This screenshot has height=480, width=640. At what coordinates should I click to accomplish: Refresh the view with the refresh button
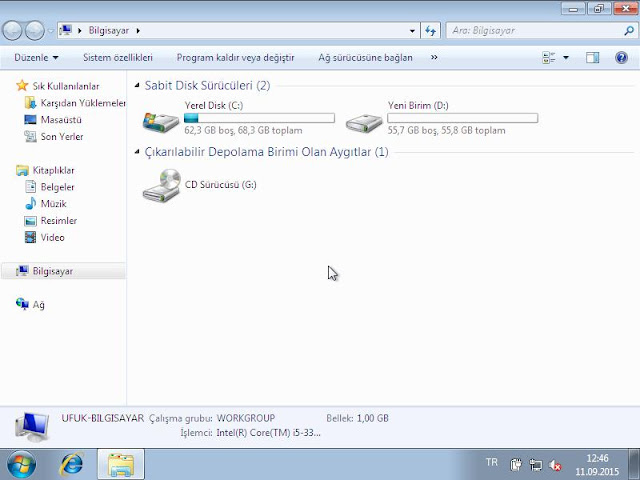coord(431,31)
